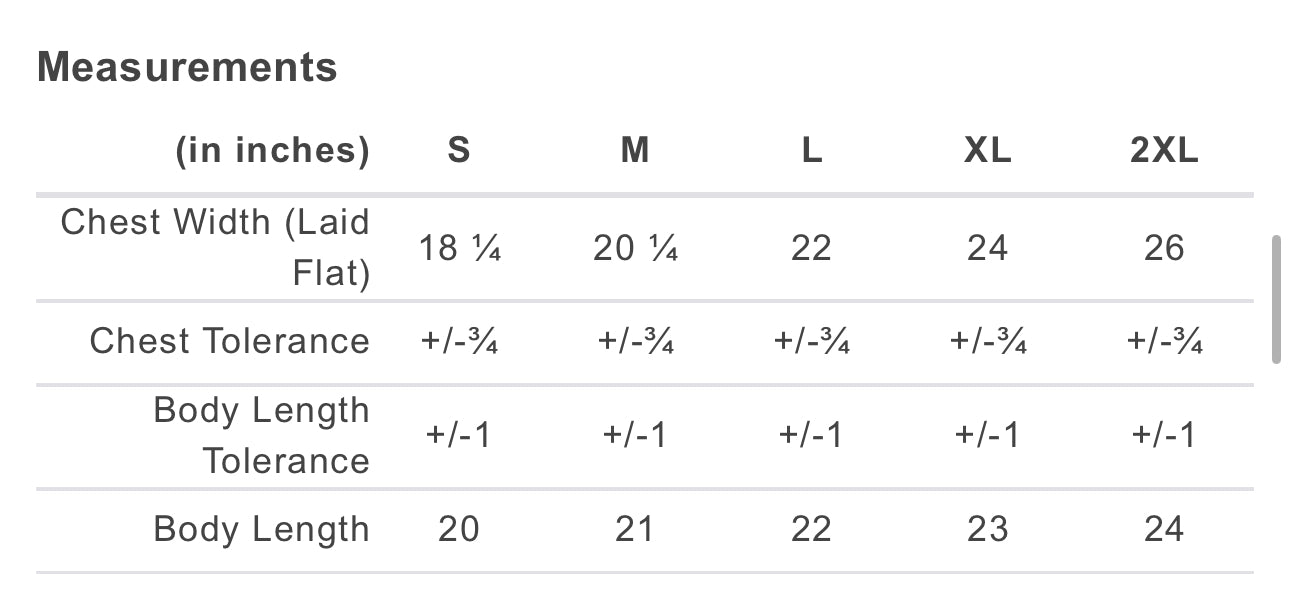Screen dimensions: 1290x595
Task: Click the Chest Width (Laid Flat) row label
Action: tap(215, 247)
